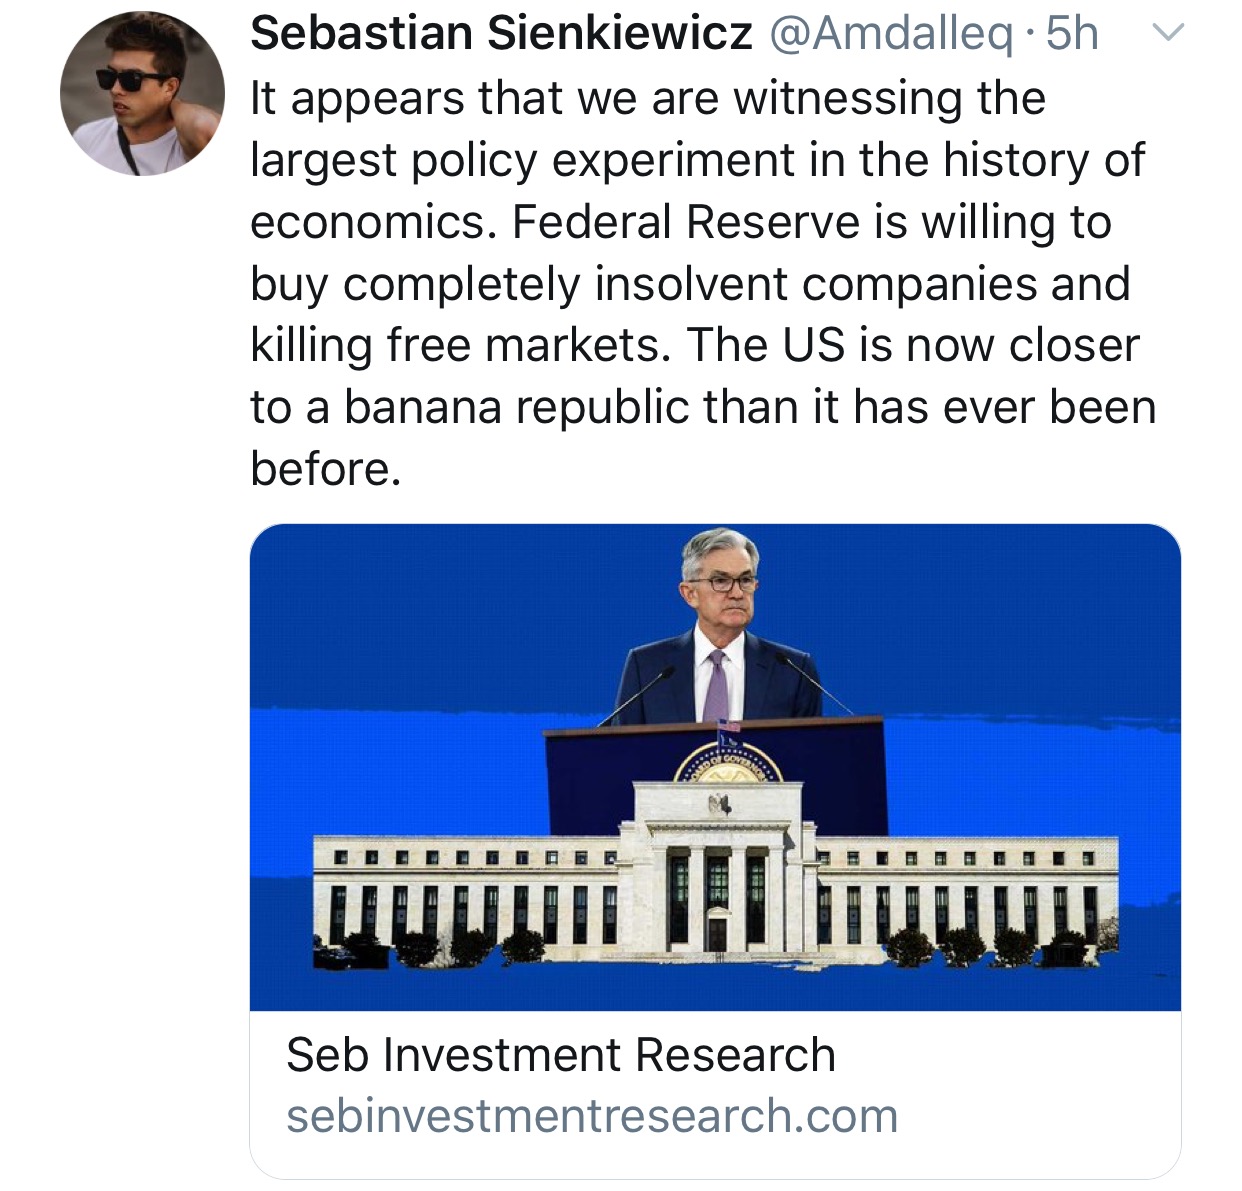Open the link card preview image
This screenshot has height=1191, width=1242.
715,766
